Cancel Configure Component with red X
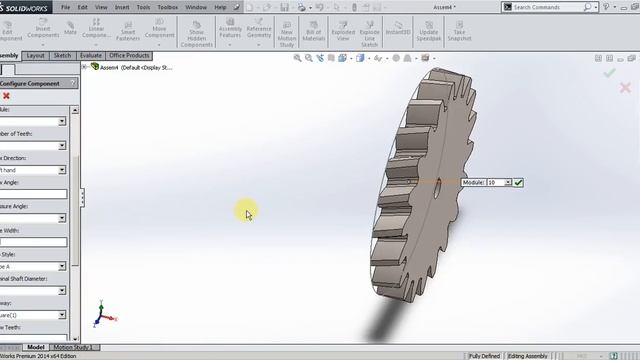Screen dimensions: 640x360 point(6,96)
